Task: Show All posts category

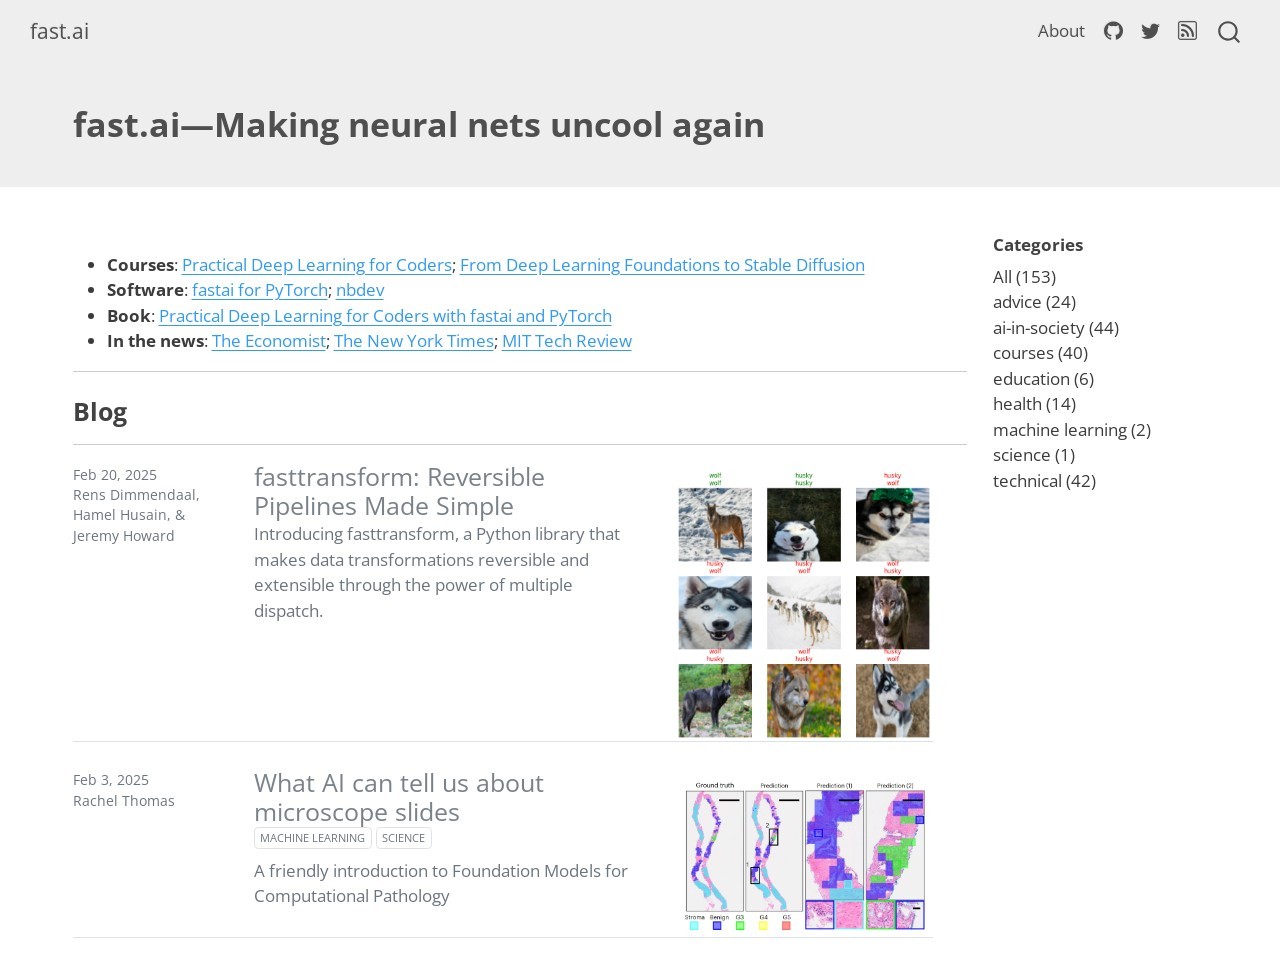Action: point(1024,277)
